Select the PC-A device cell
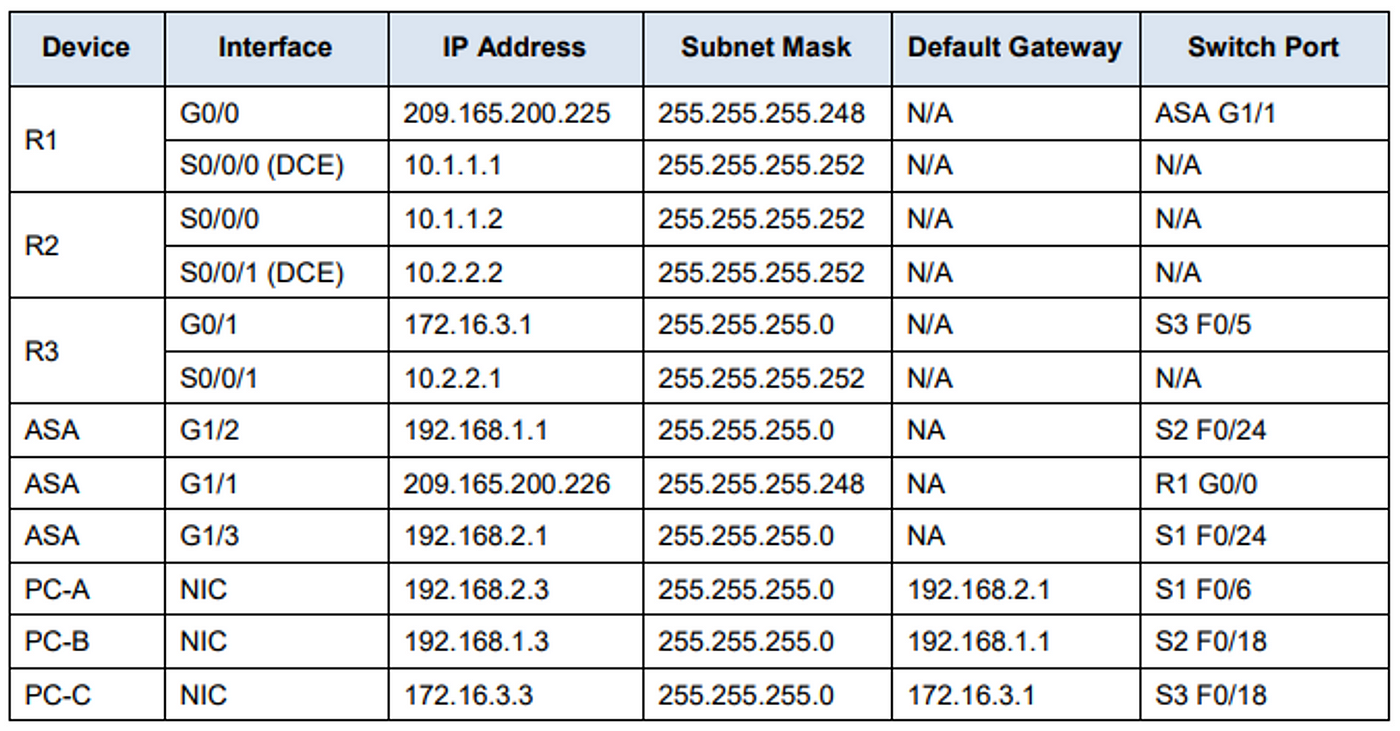 (x=57, y=590)
